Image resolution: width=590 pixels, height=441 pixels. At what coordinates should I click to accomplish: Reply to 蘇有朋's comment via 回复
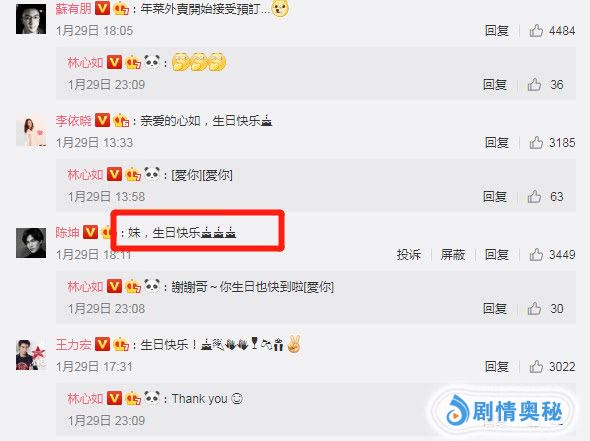tap(497, 30)
